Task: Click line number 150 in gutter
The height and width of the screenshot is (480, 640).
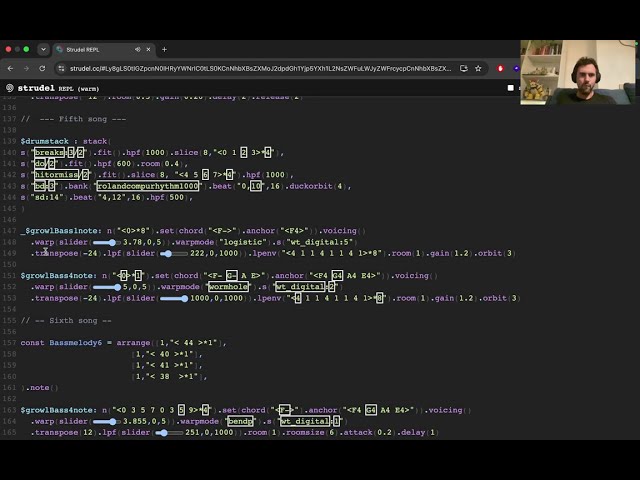Action: [8, 264]
